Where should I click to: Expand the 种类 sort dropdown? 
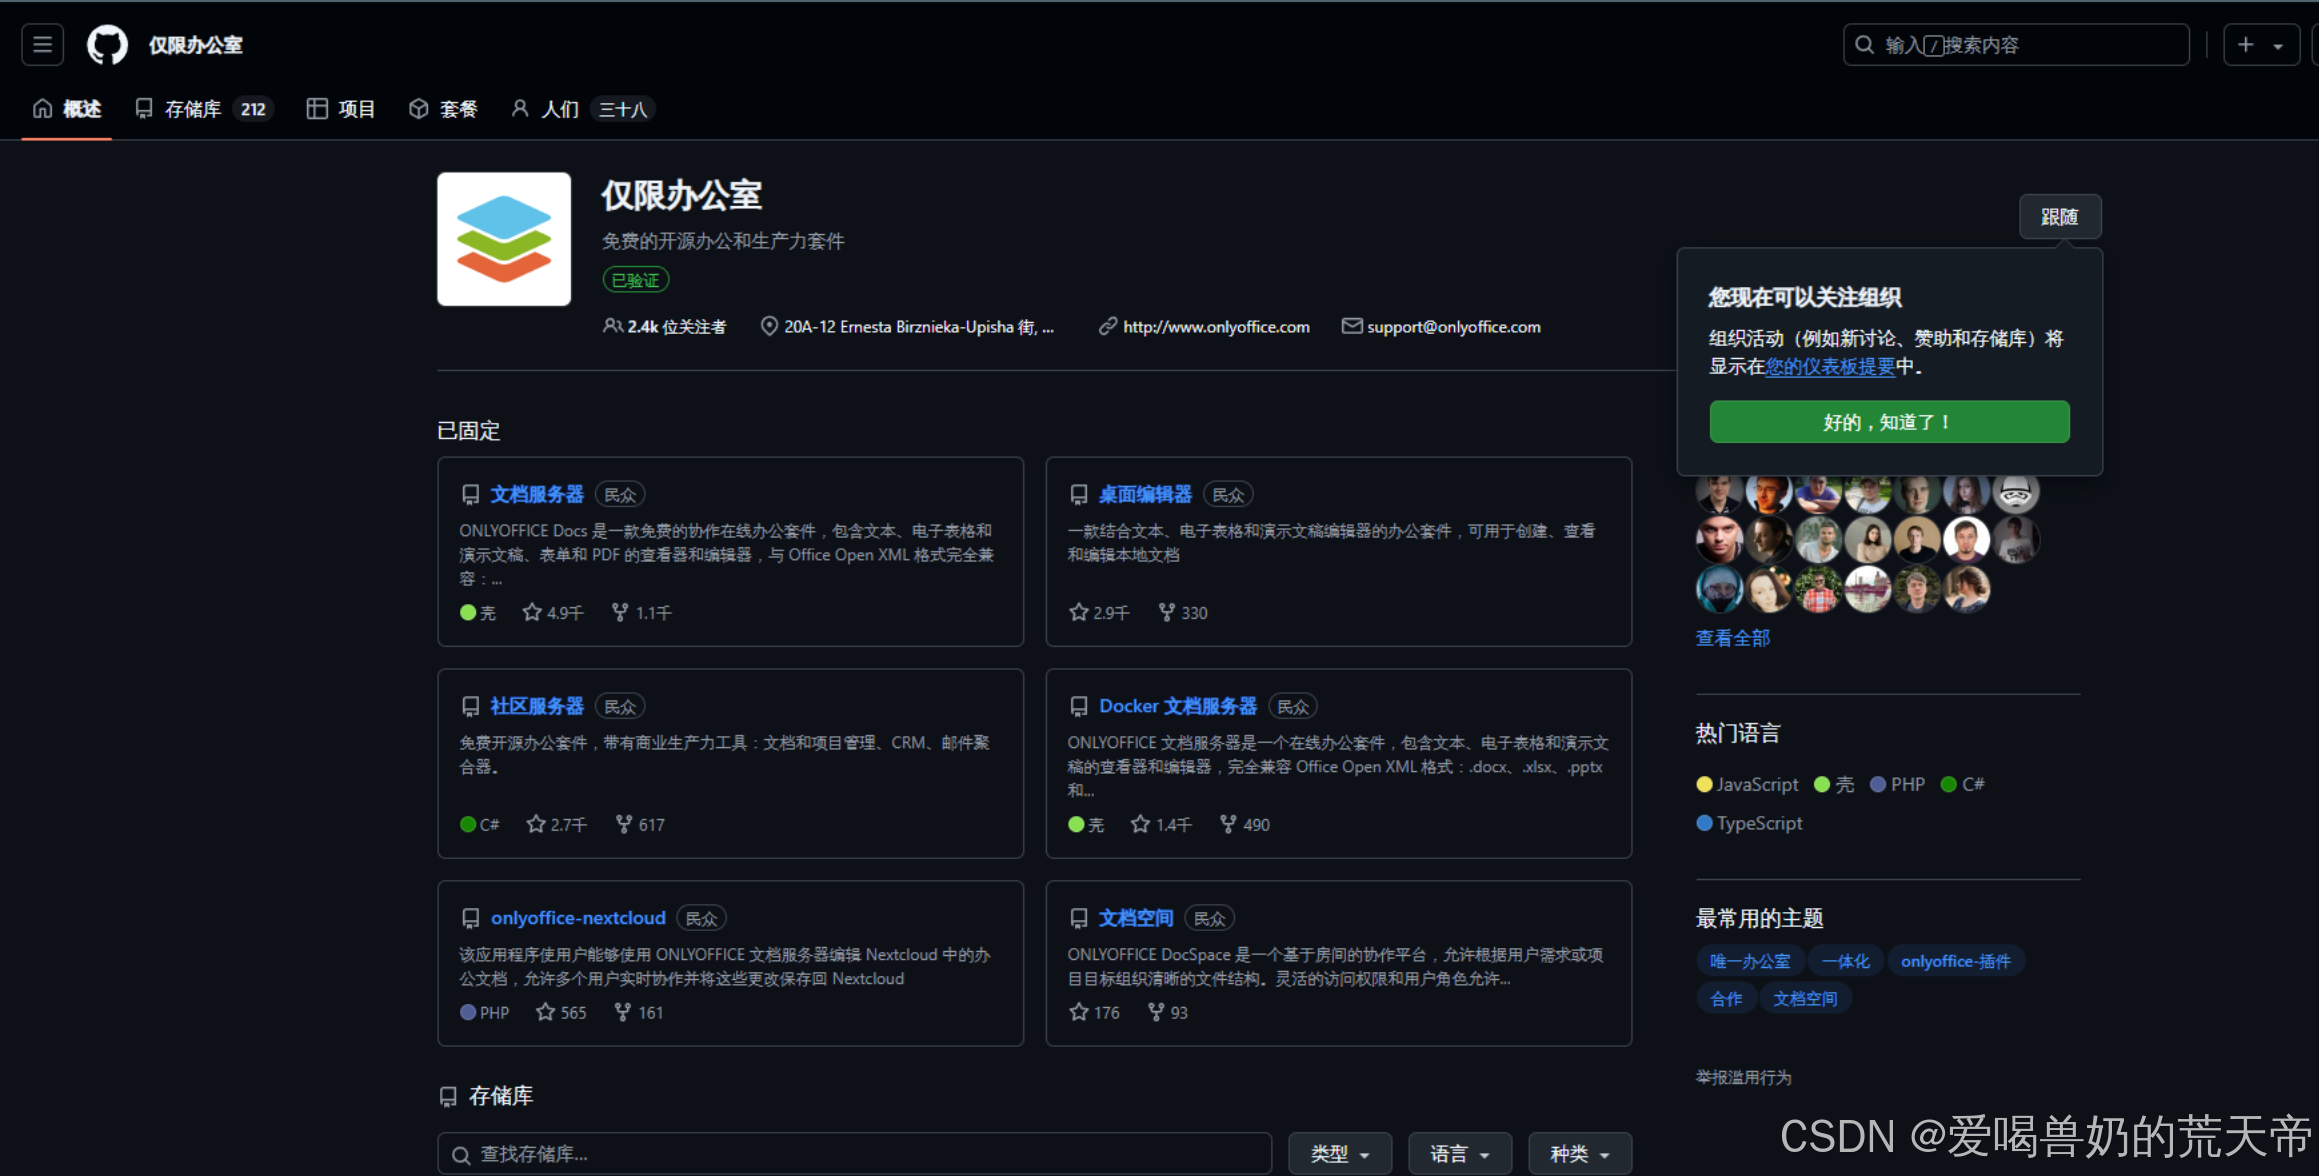pos(1580,1154)
